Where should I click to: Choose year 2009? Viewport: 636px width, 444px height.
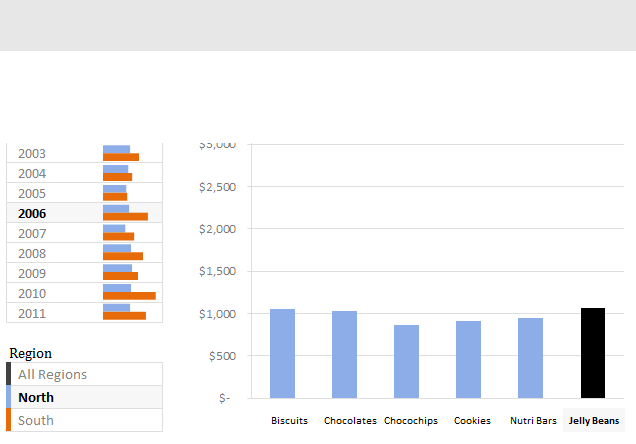(32, 274)
